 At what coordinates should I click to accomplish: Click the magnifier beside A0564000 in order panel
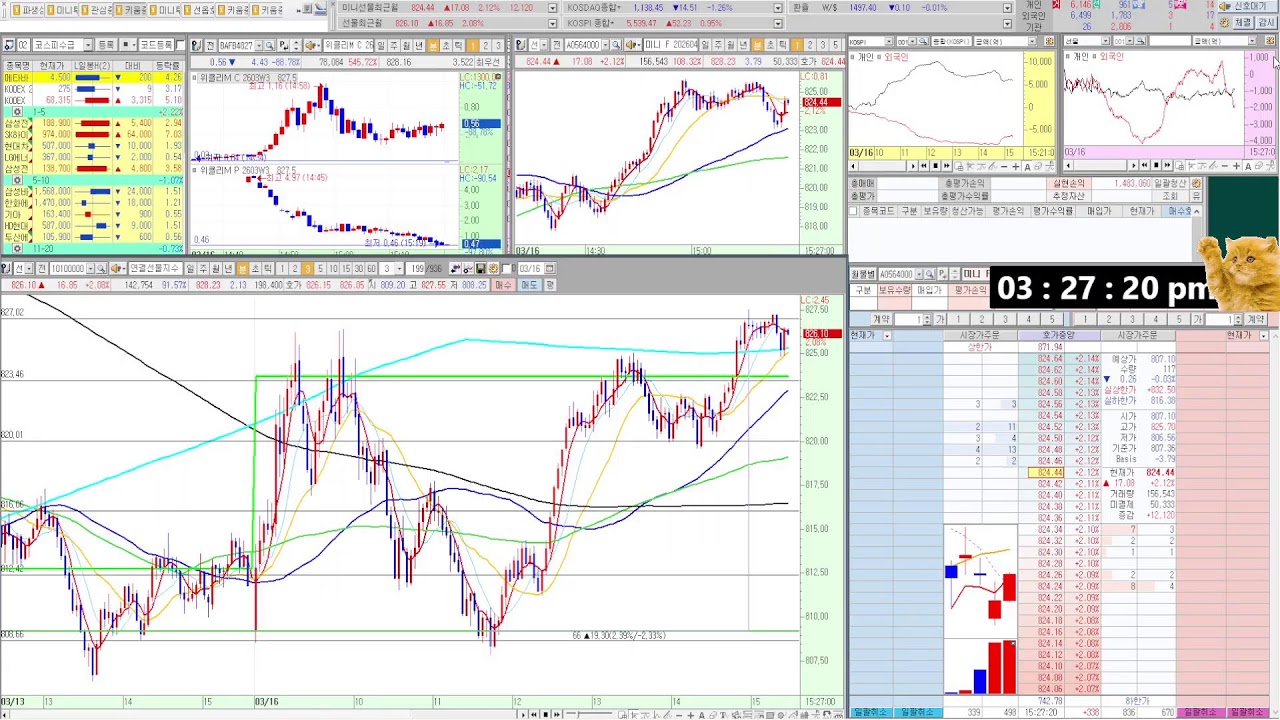tap(930, 274)
